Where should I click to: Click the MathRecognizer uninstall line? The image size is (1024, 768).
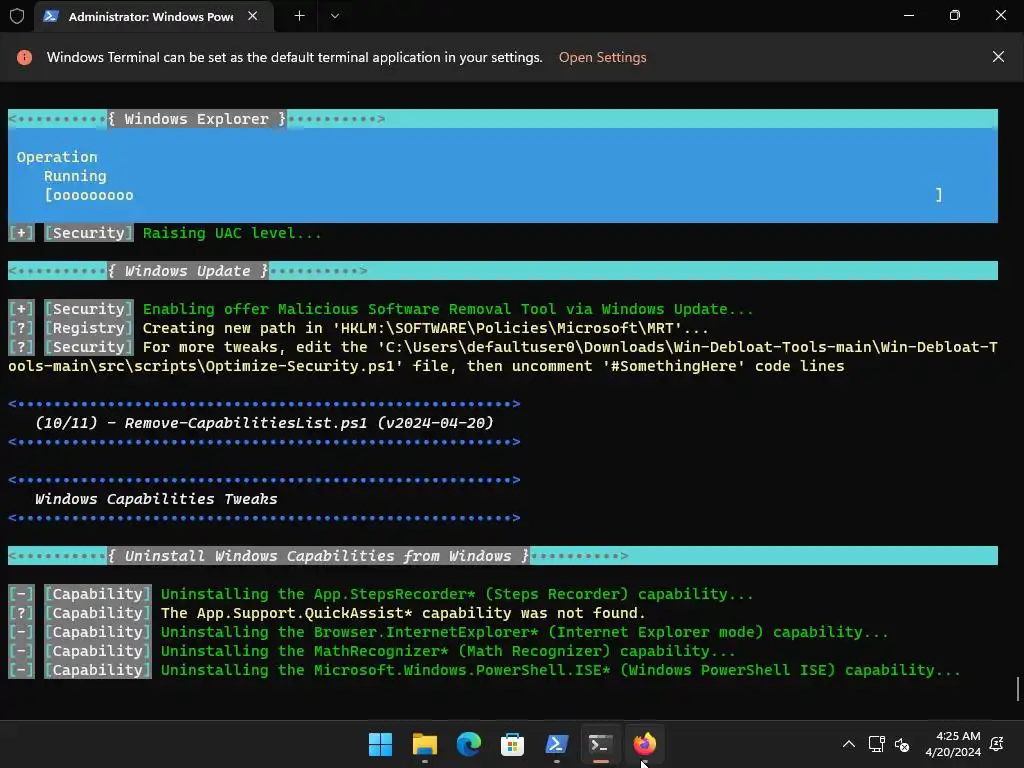[x=447, y=651]
